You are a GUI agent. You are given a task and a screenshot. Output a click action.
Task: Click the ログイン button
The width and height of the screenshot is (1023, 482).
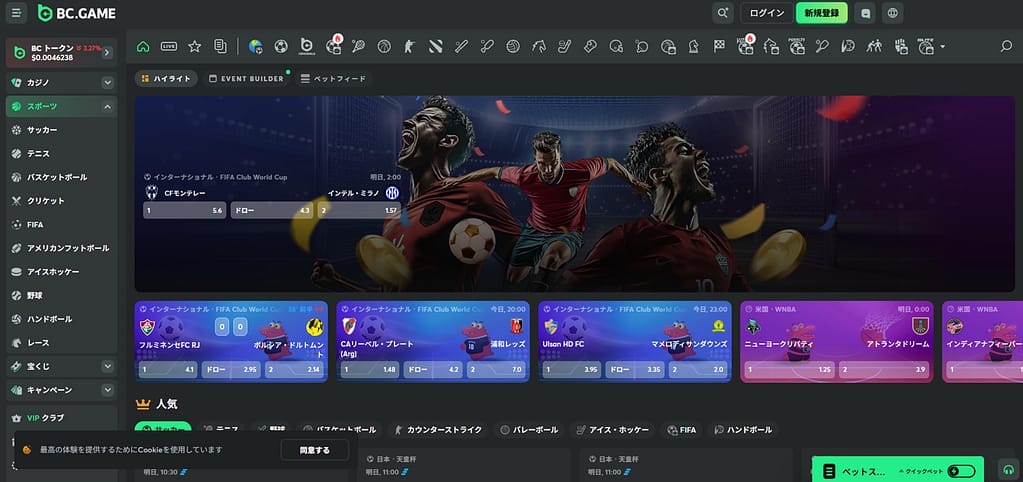pyautogui.click(x=767, y=12)
